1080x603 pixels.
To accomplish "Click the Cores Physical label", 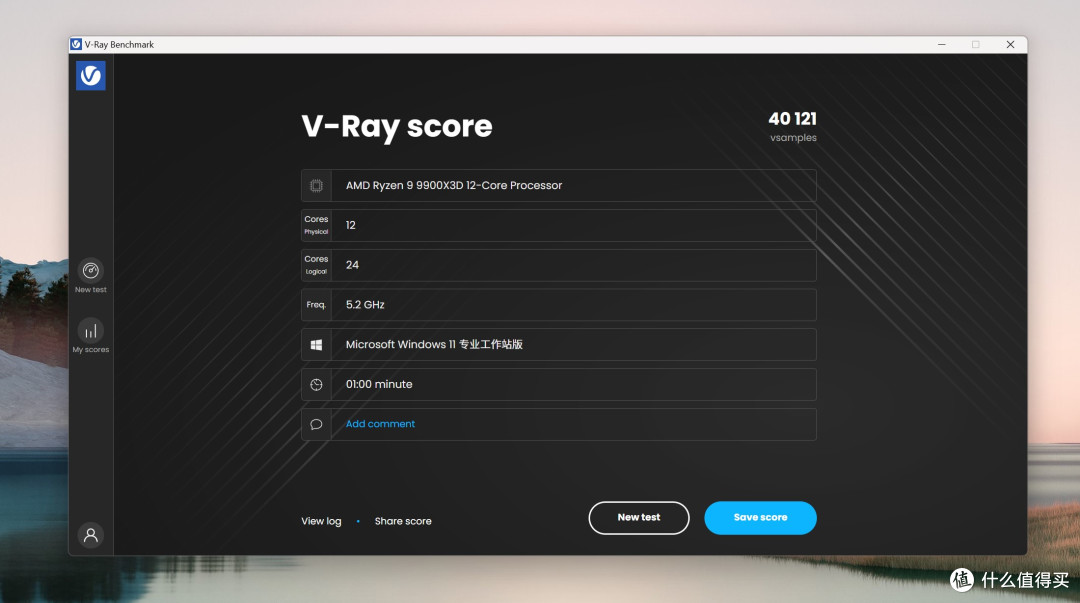I will (x=316, y=225).
